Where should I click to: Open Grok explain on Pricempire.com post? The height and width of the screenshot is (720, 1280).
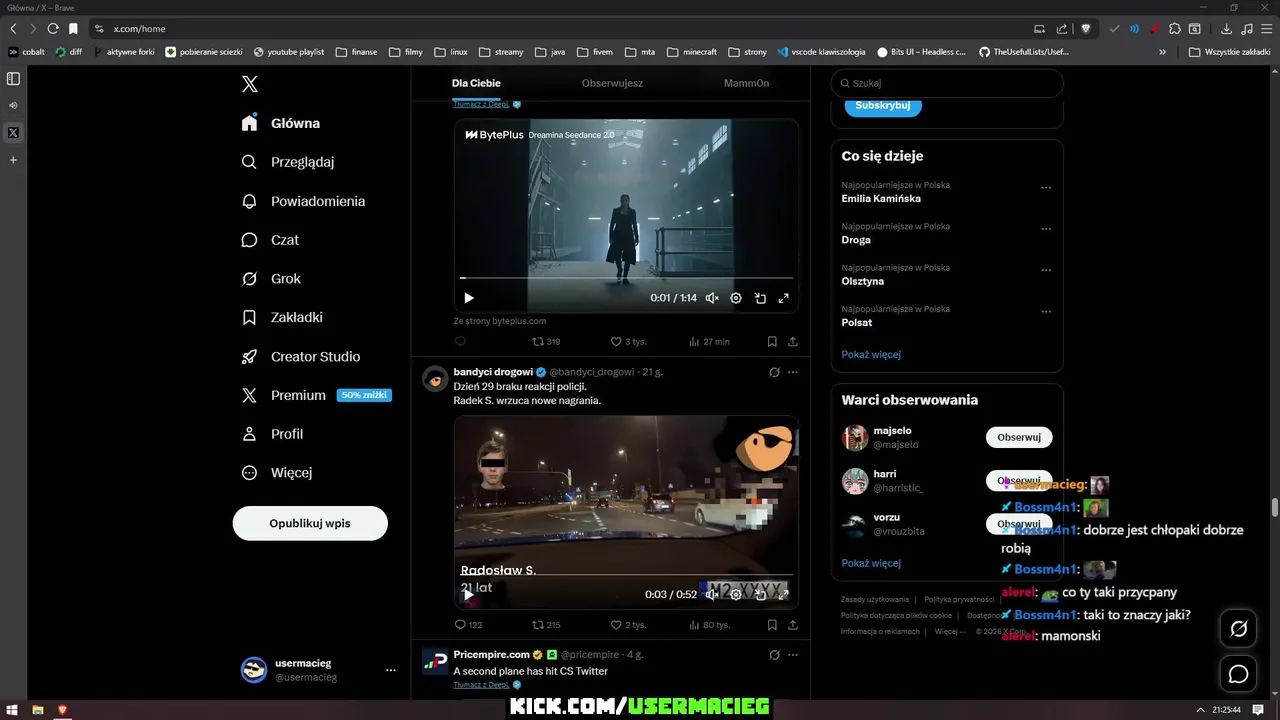(x=774, y=655)
